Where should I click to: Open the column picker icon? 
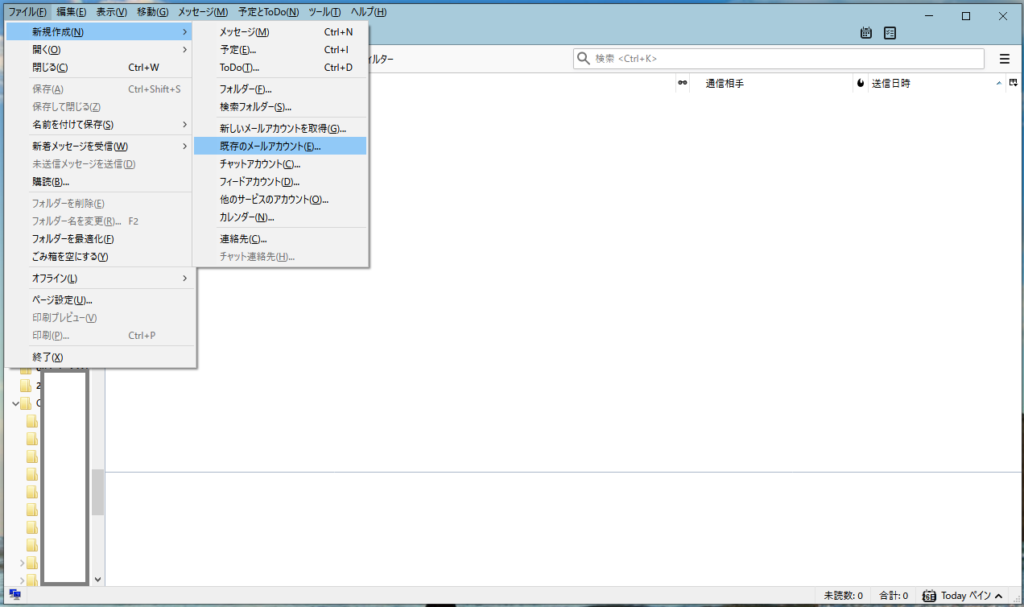coord(1013,83)
